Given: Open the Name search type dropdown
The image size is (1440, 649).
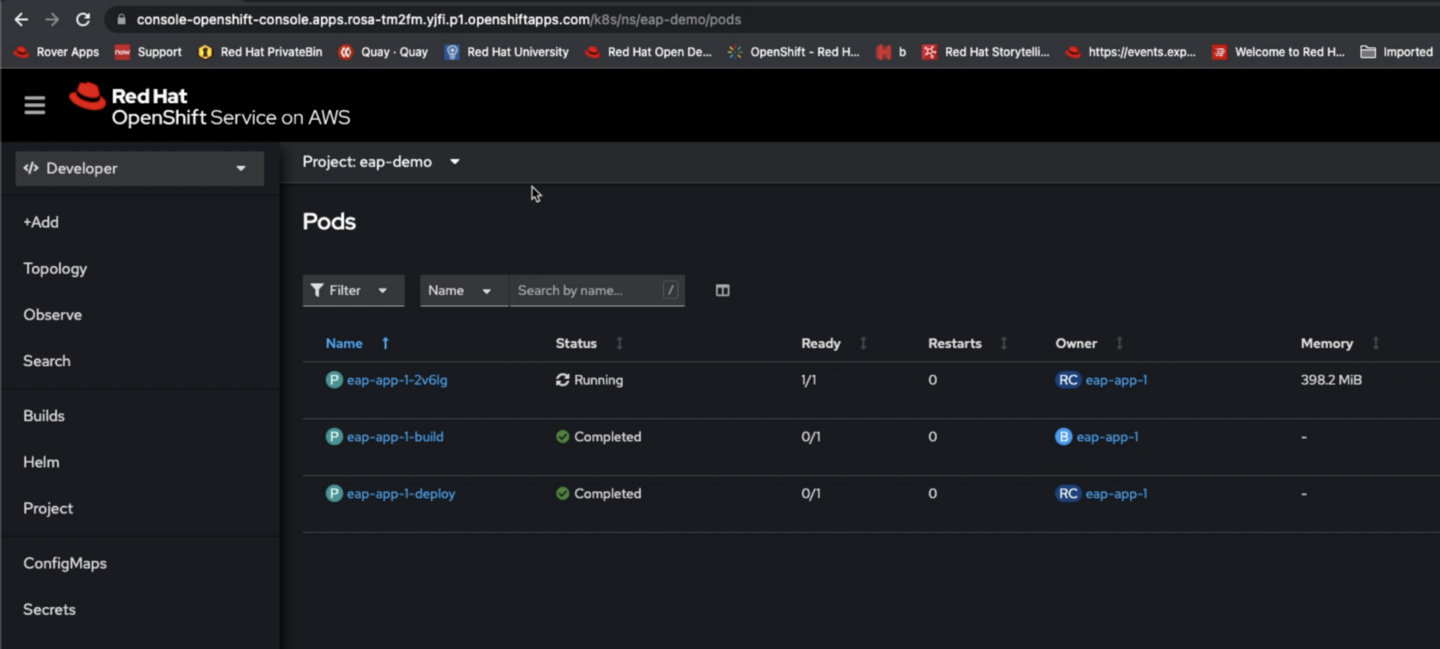Looking at the screenshot, I should [x=462, y=291].
